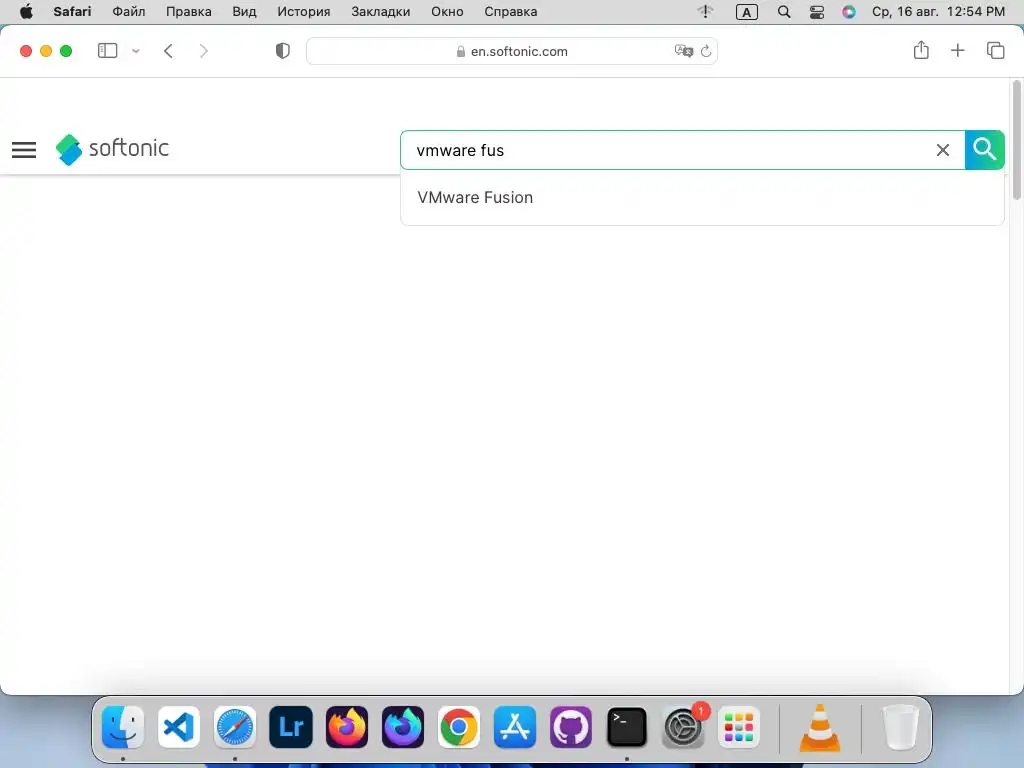Open the privacy report shield icon
The image size is (1024, 768).
[x=282, y=51]
